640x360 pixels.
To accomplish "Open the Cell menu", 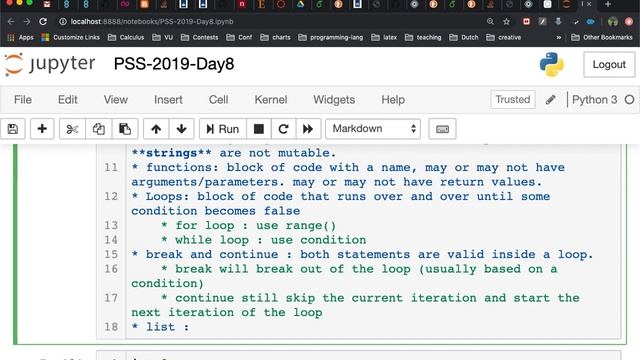I will [218, 100].
